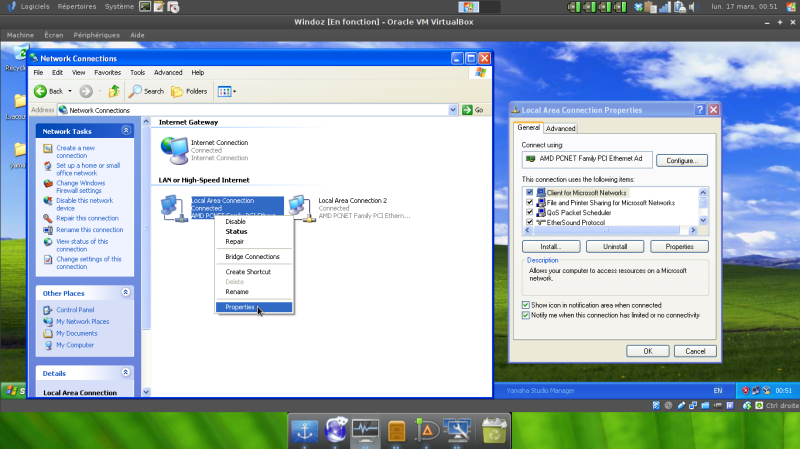Click the Help question mark in Properties dialog
Viewport: 800px width, 449px height.
[700, 110]
